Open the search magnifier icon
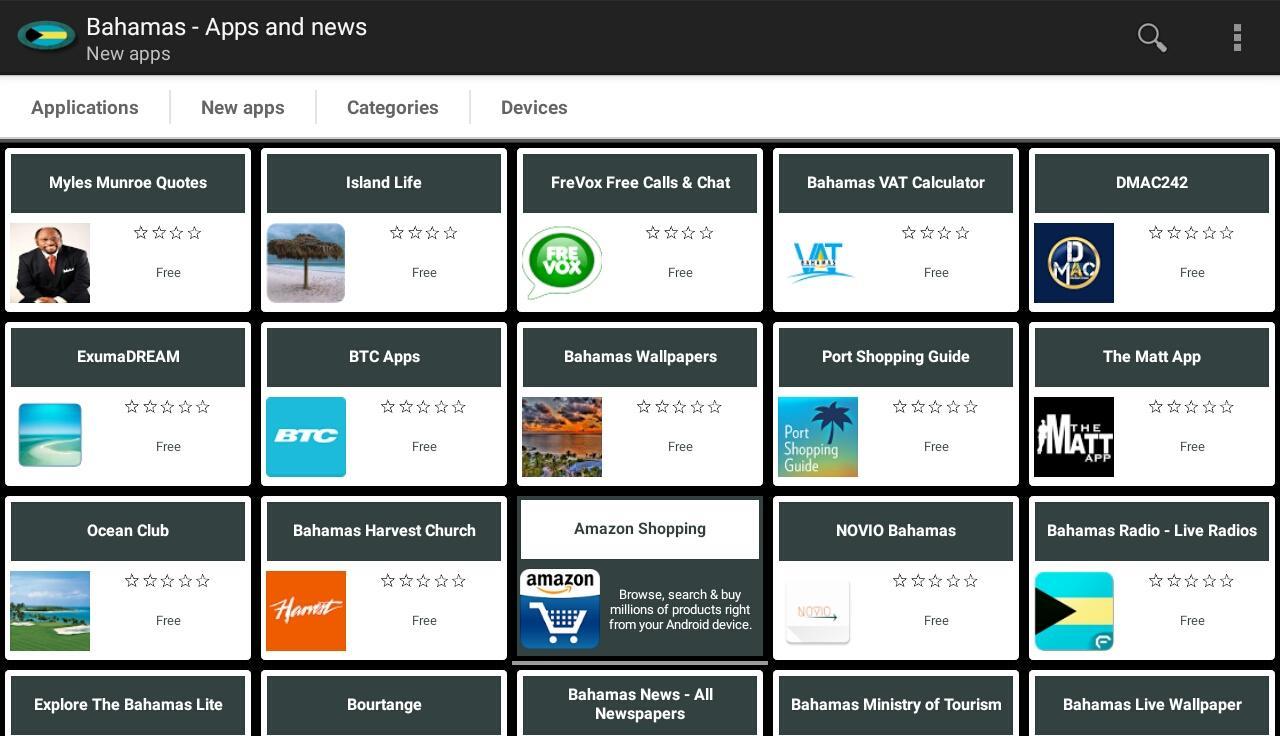Image resolution: width=1280 pixels, height=736 pixels. (1152, 38)
